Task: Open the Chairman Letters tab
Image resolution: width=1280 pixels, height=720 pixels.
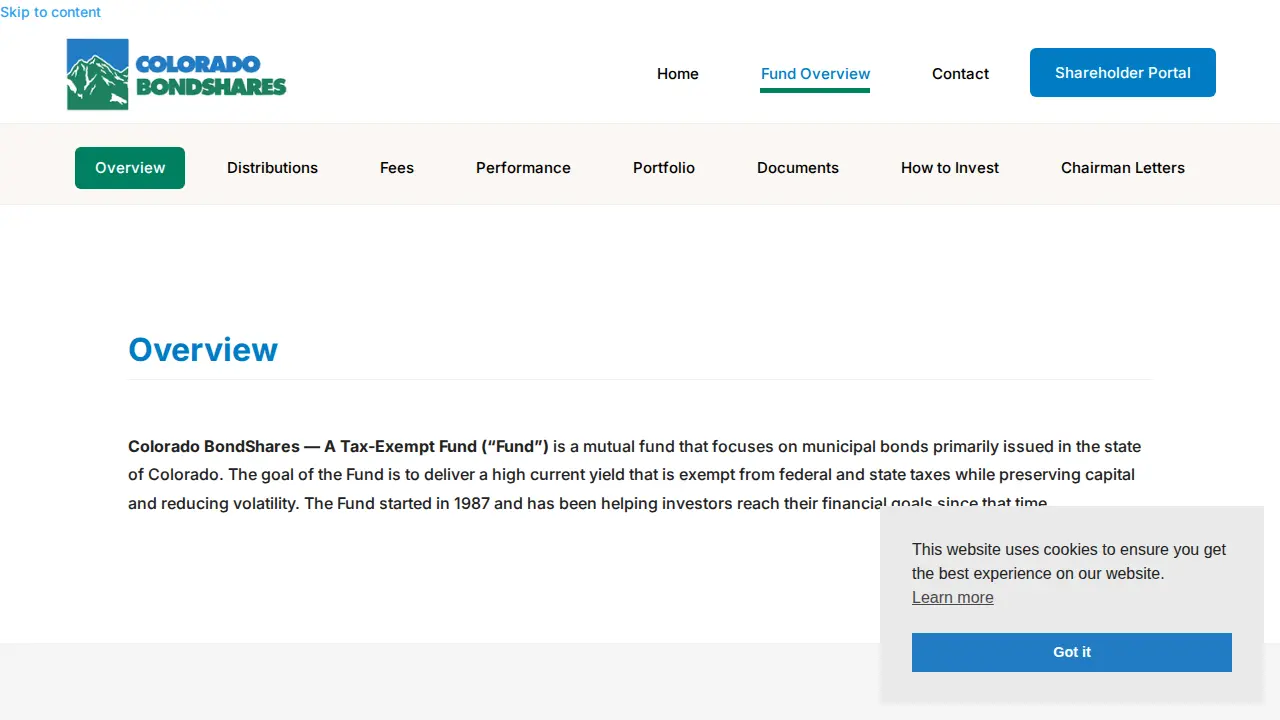Action: click(x=1123, y=168)
